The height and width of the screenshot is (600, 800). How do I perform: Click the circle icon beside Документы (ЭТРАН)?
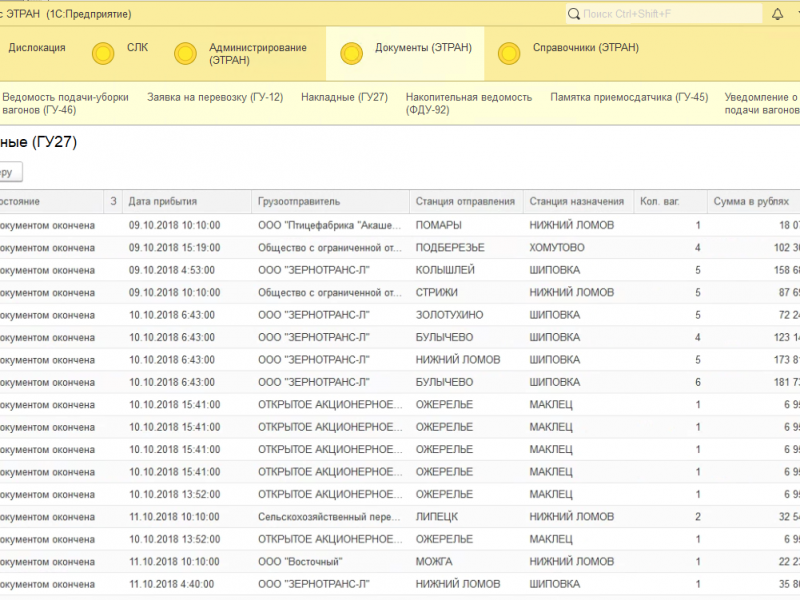click(x=352, y=53)
